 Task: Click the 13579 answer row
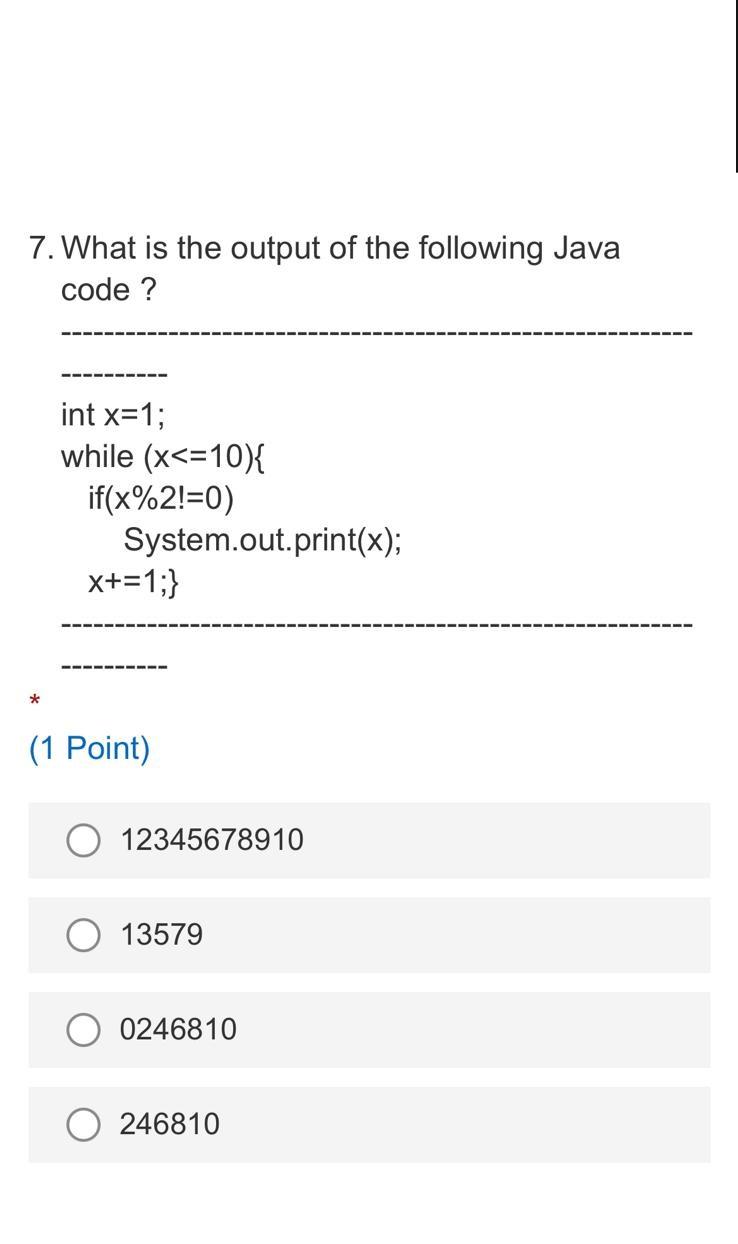click(x=369, y=935)
